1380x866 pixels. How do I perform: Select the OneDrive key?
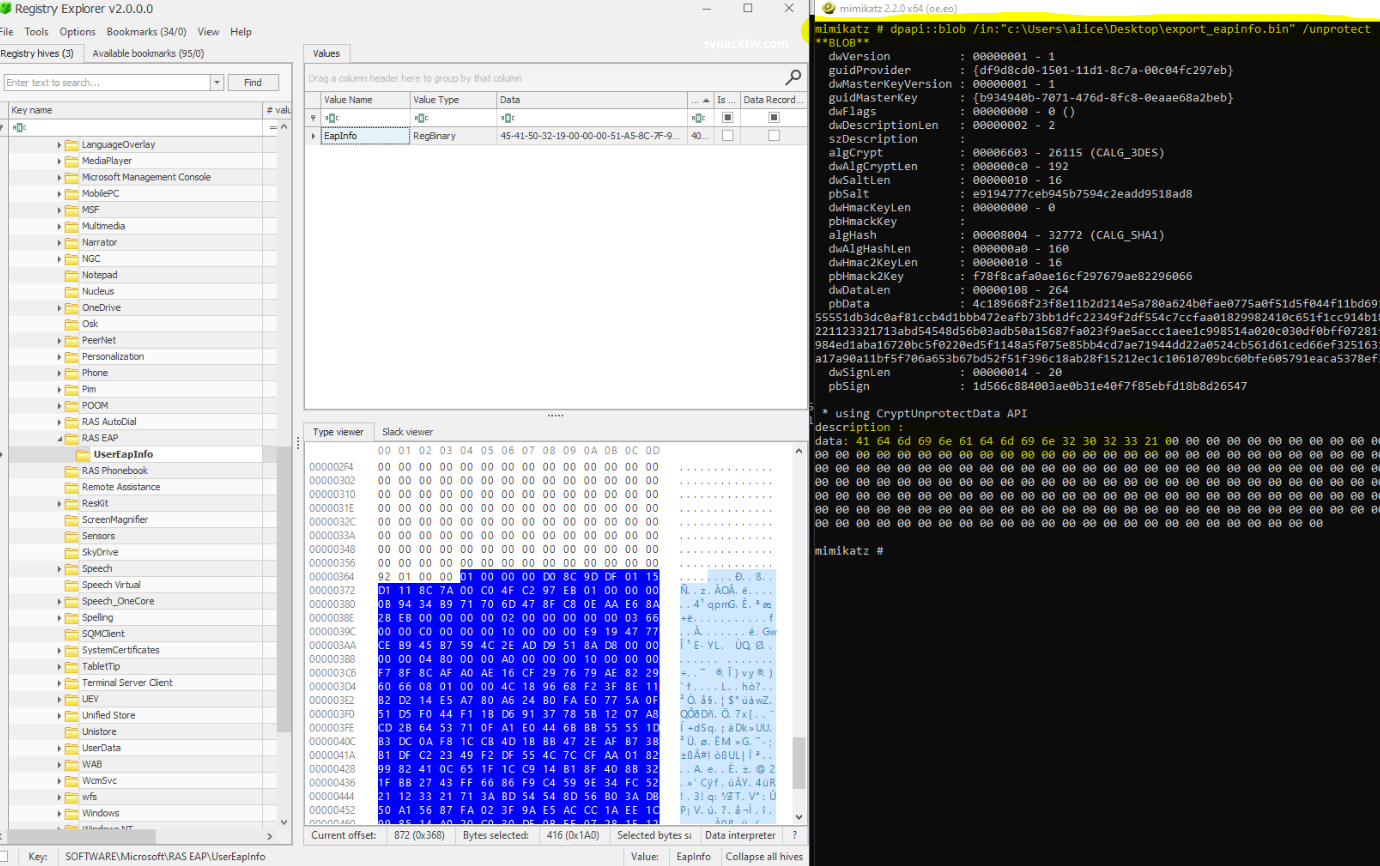point(101,308)
